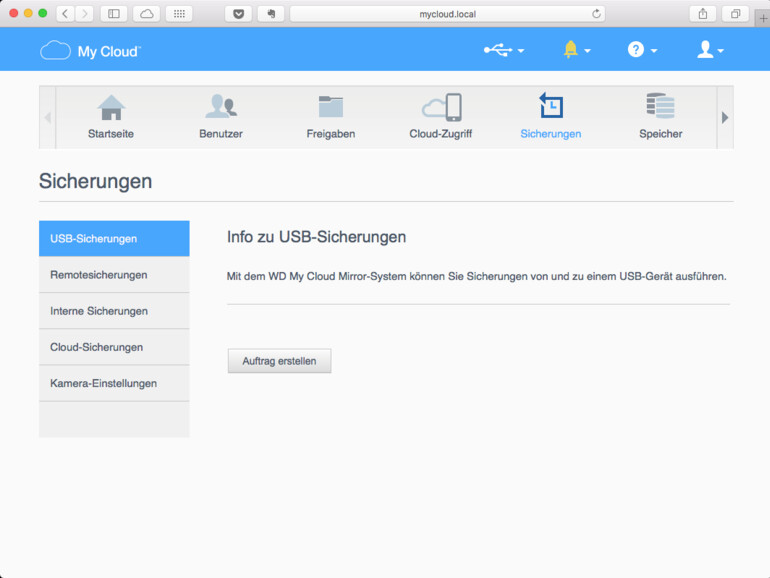Open the Freigaben folder icon
Viewport: 770px width, 578px height.
pos(331,107)
